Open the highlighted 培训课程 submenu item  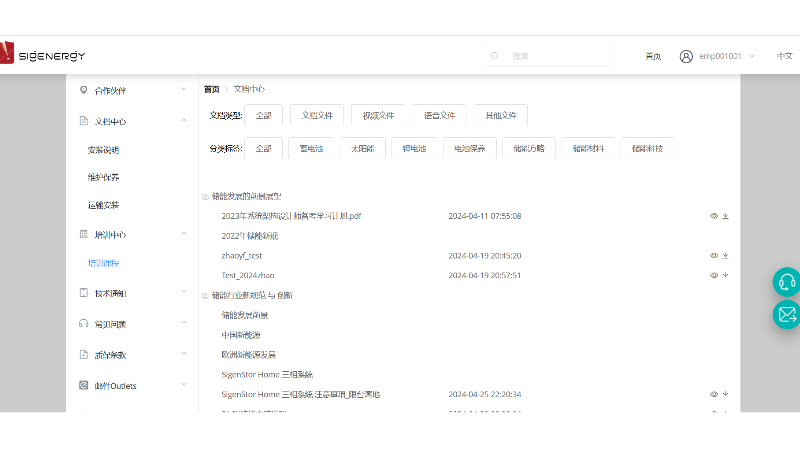point(103,263)
